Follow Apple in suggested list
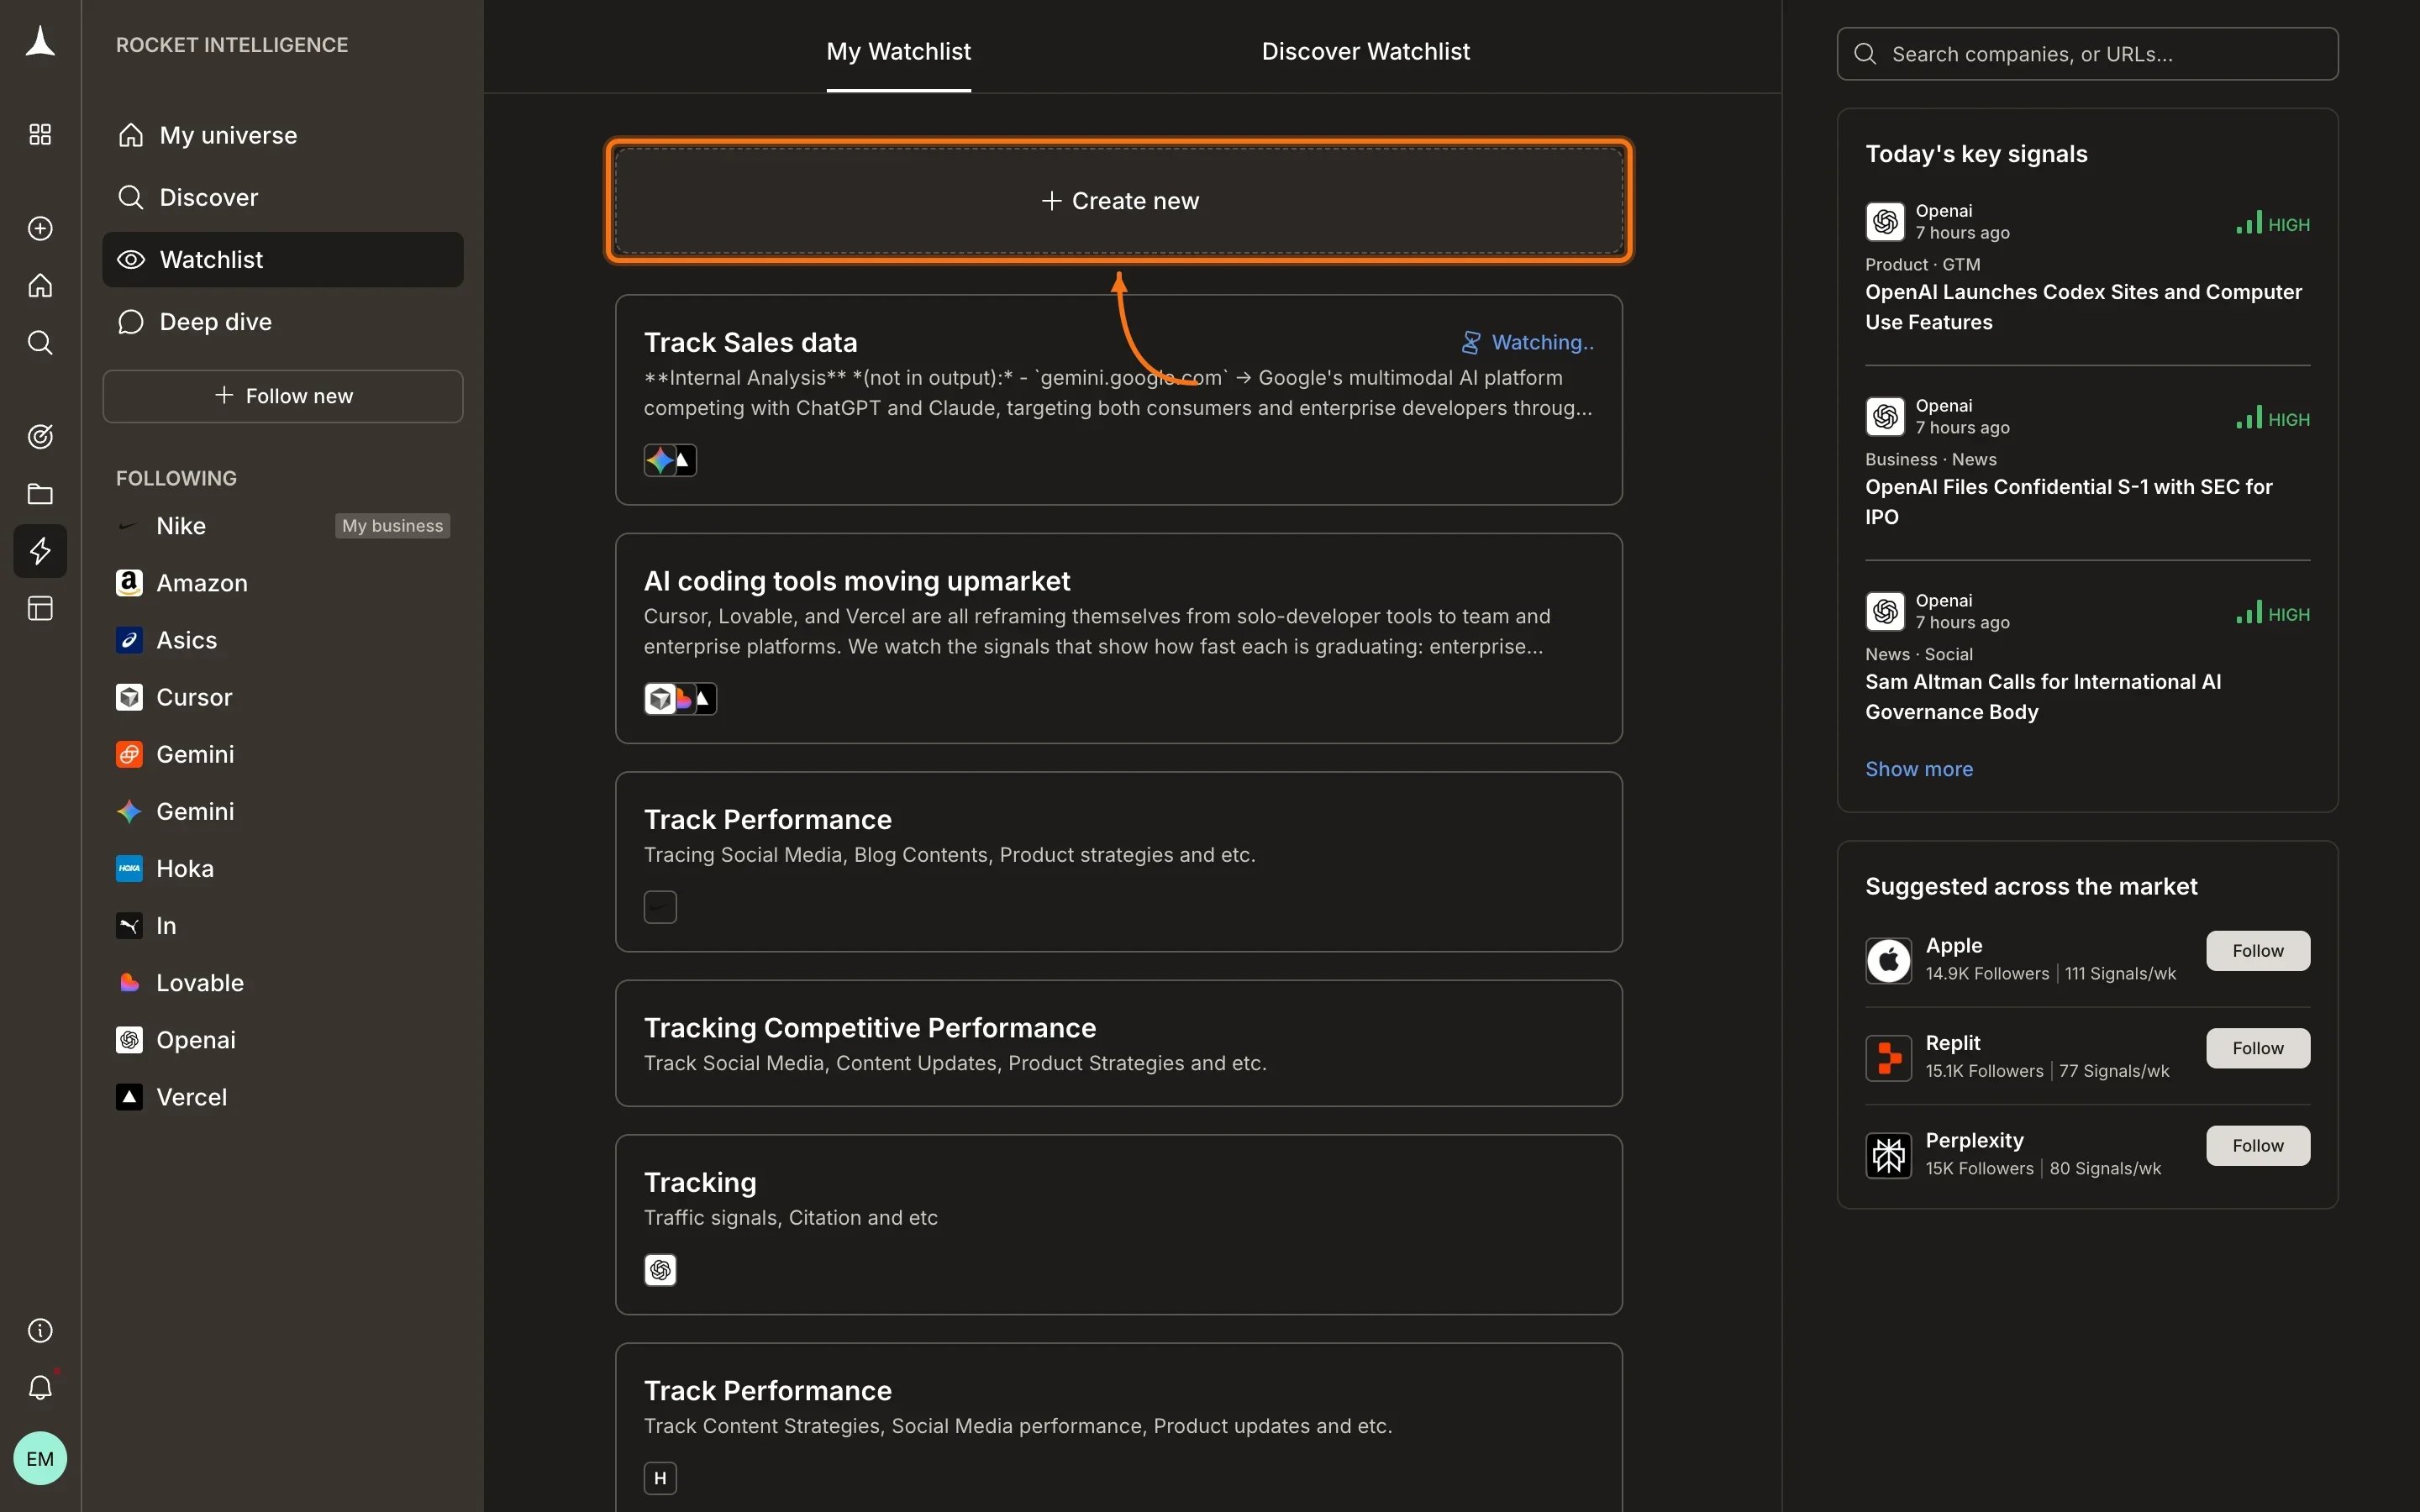Image resolution: width=2420 pixels, height=1512 pixels. 2258,951
